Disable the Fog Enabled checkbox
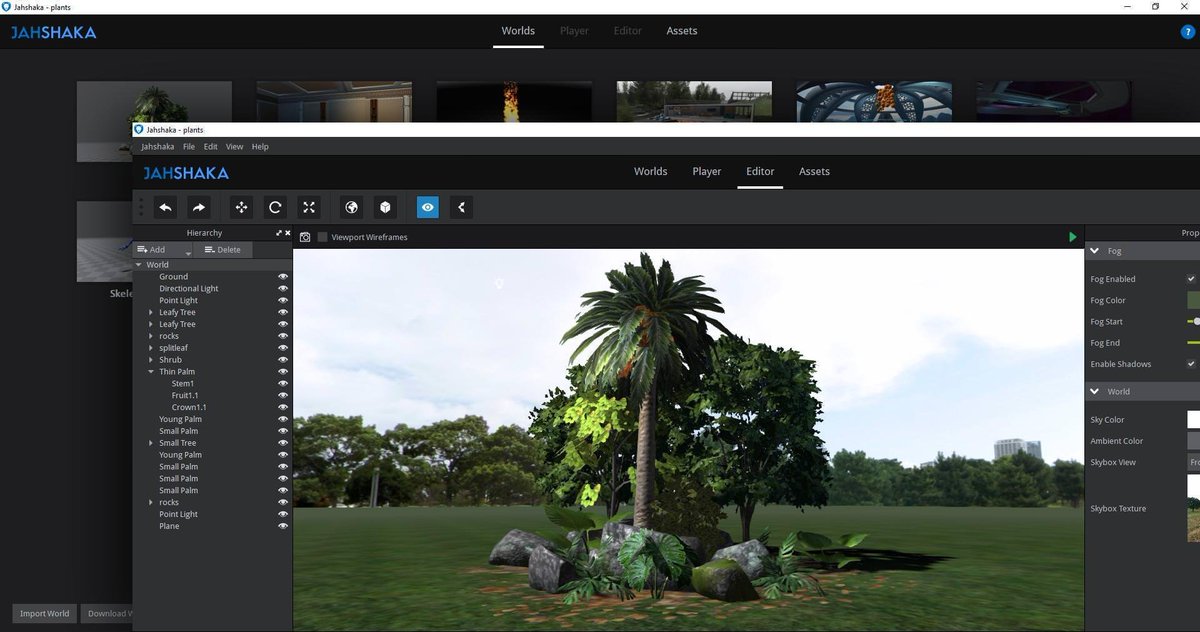This screenshot has width=1200, height=632. point(1190,278)
